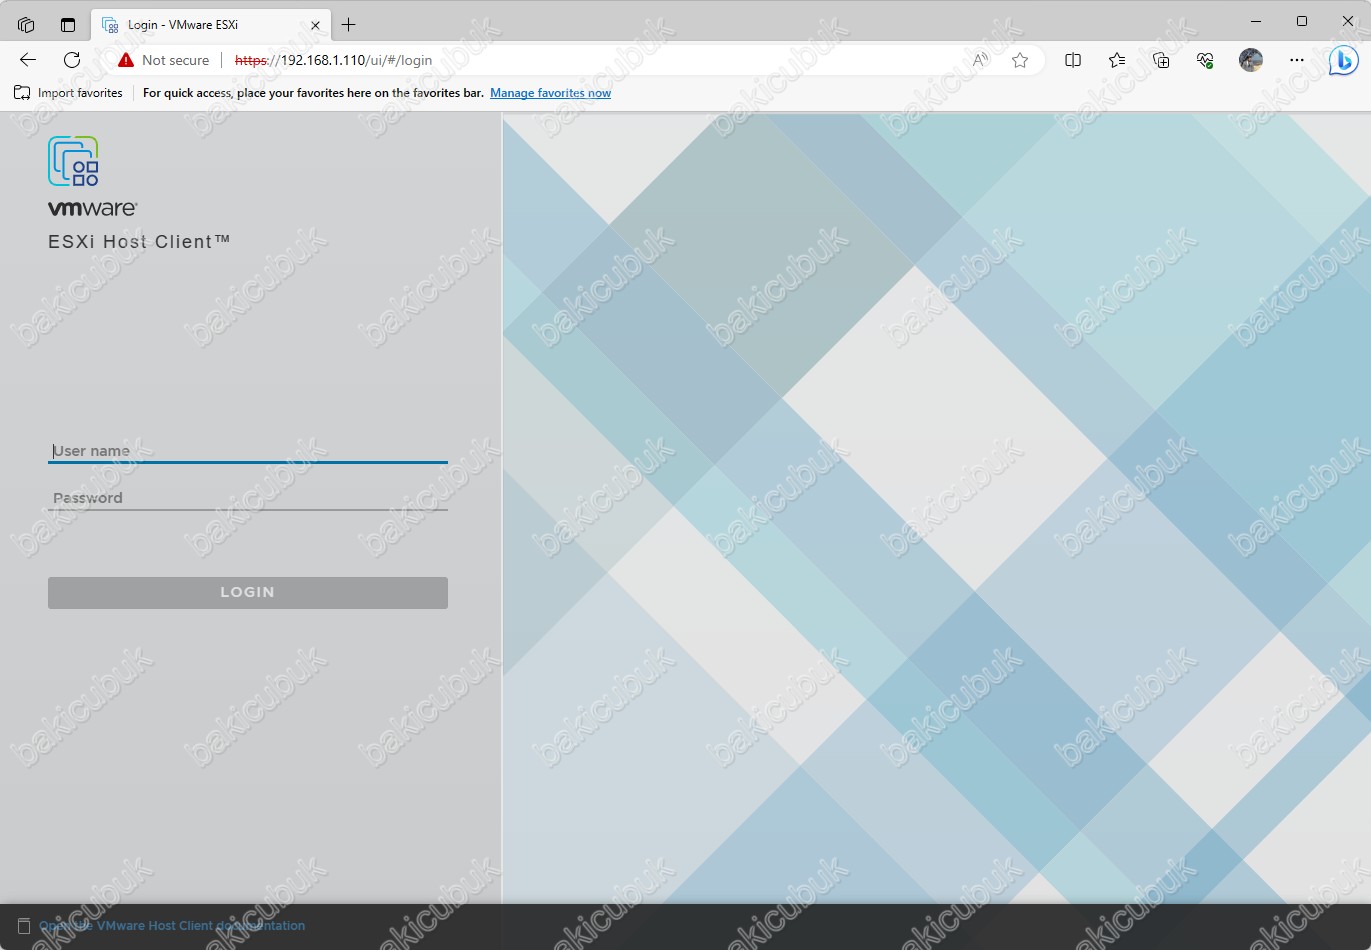
Task: Open Settings and more ellipsis menu
Action: click(x=1297, y=60)
